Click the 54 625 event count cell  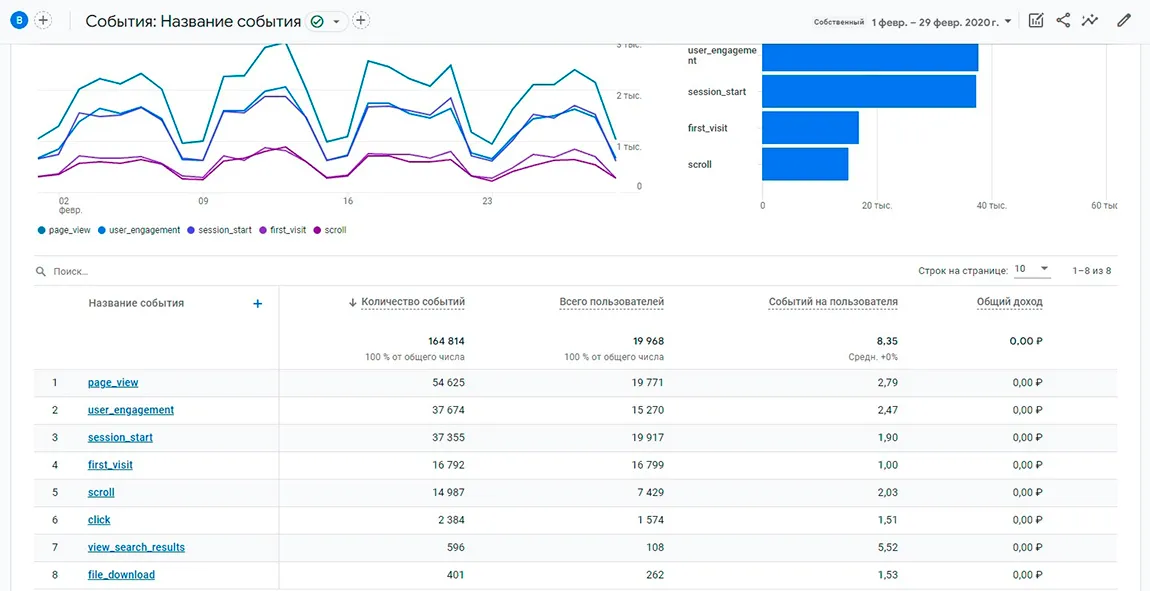446,382
